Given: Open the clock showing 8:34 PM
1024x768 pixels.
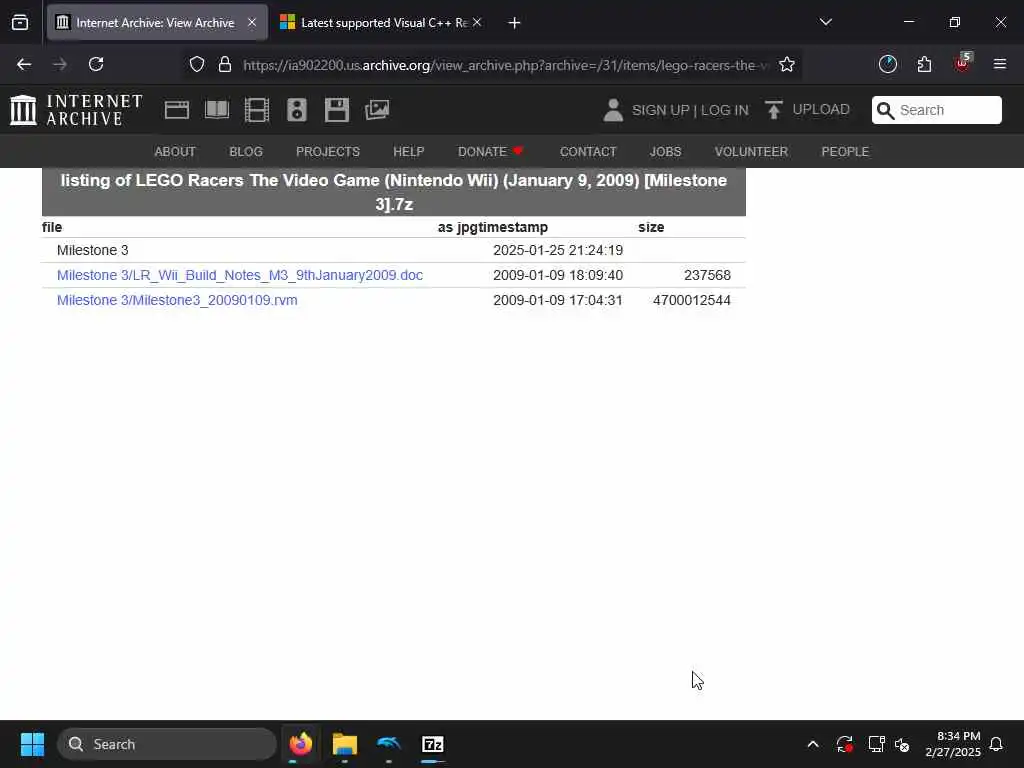Looking at the screenshot, I should pyautogui.click(x=953, y=744).
